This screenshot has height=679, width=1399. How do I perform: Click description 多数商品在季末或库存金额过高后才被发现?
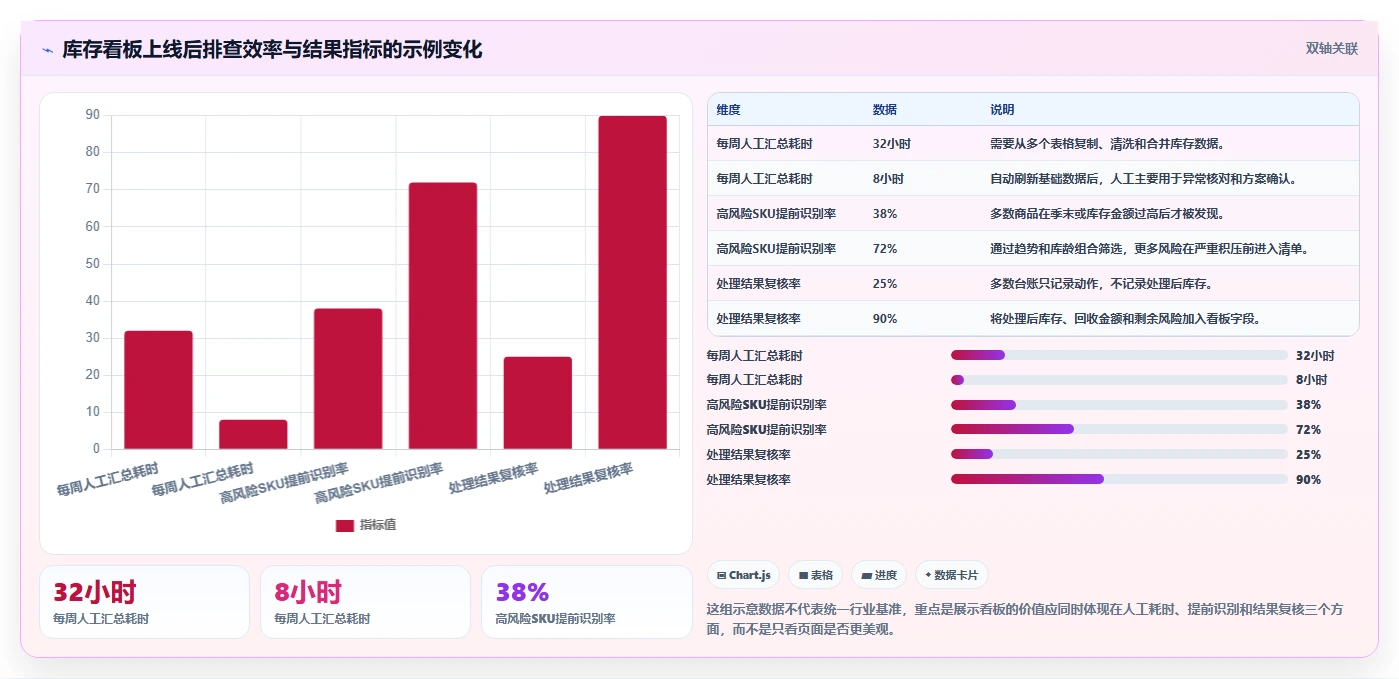(1107, 214)
